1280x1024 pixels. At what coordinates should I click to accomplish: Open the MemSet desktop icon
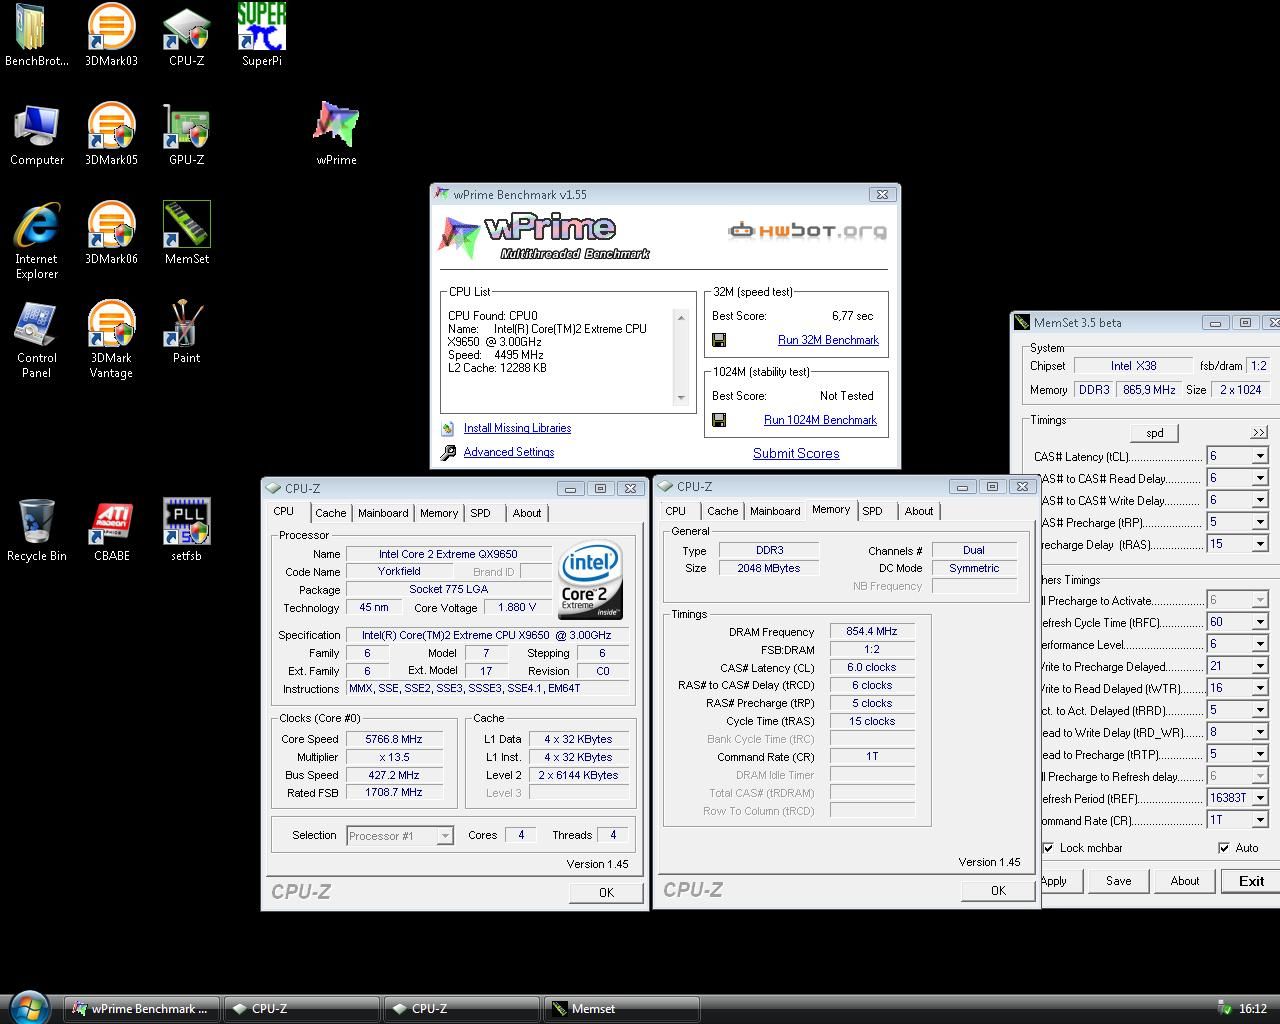(x=186, y=225)
